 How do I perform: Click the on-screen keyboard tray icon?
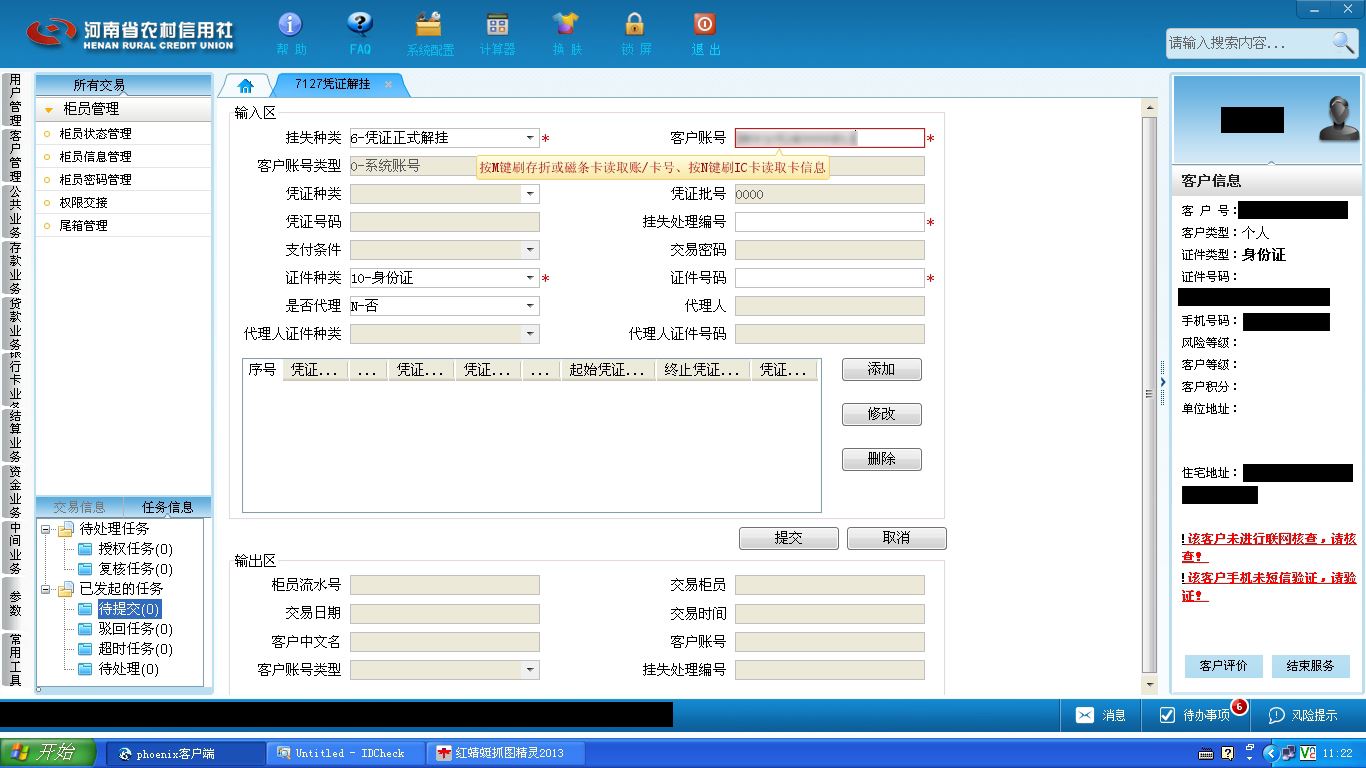pyautogui.click(x=1207, y=753)
